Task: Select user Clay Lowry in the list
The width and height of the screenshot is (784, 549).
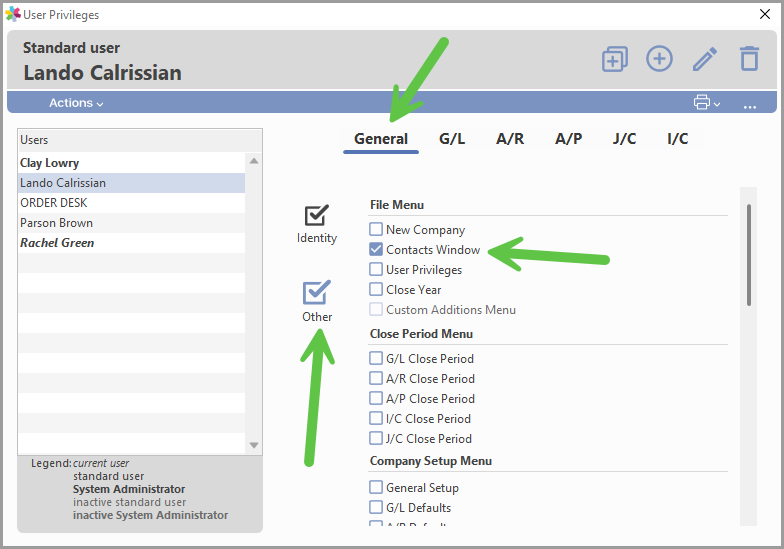Action: tap(132, 163)
